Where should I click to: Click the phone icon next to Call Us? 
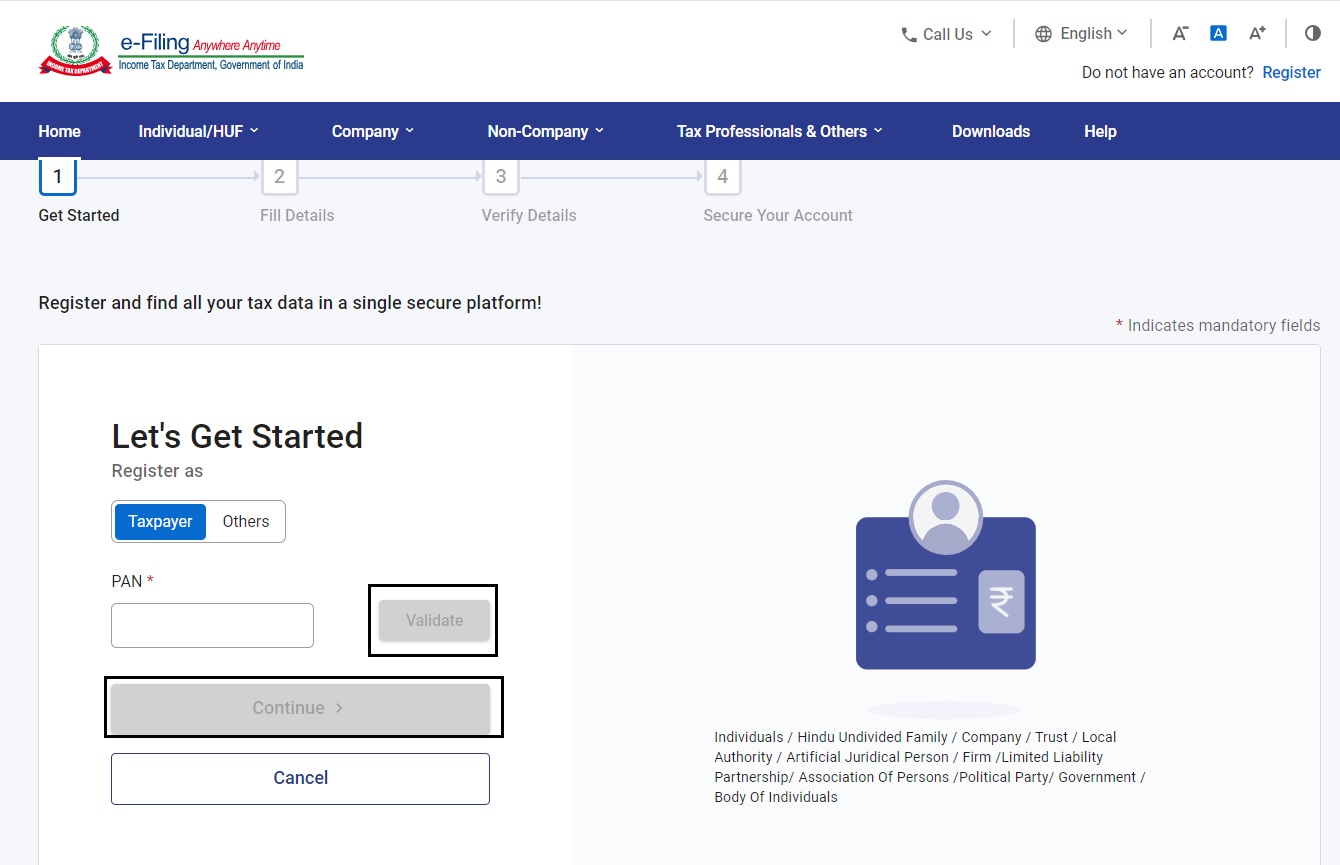pos(908,33)
